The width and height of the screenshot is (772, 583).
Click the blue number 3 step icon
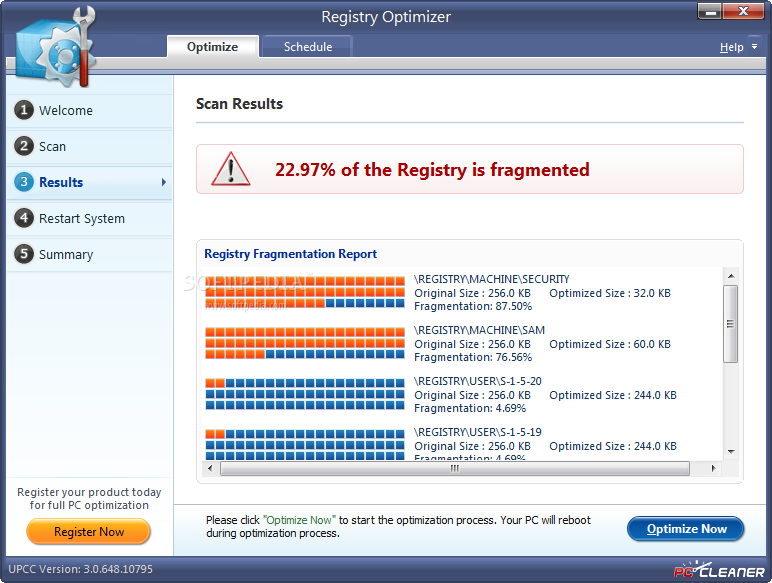24,182
